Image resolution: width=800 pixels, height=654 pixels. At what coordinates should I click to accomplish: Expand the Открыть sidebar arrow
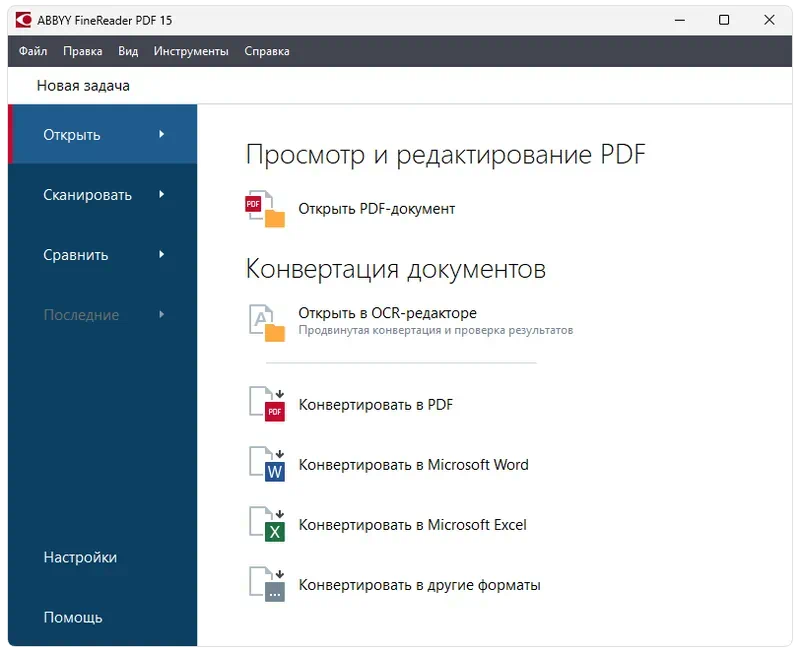click(x=162, y=134)
